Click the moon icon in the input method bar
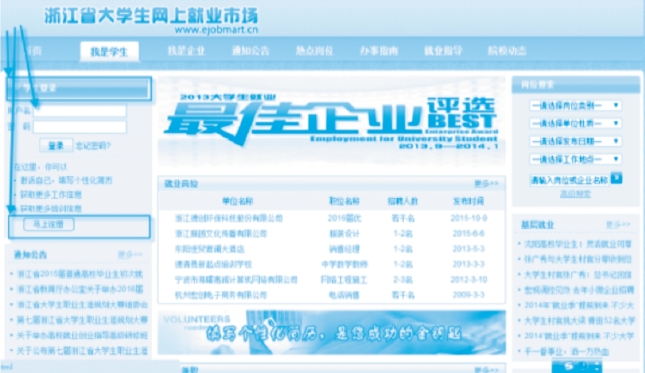This screenshot has width=645, height=373. 583,367
